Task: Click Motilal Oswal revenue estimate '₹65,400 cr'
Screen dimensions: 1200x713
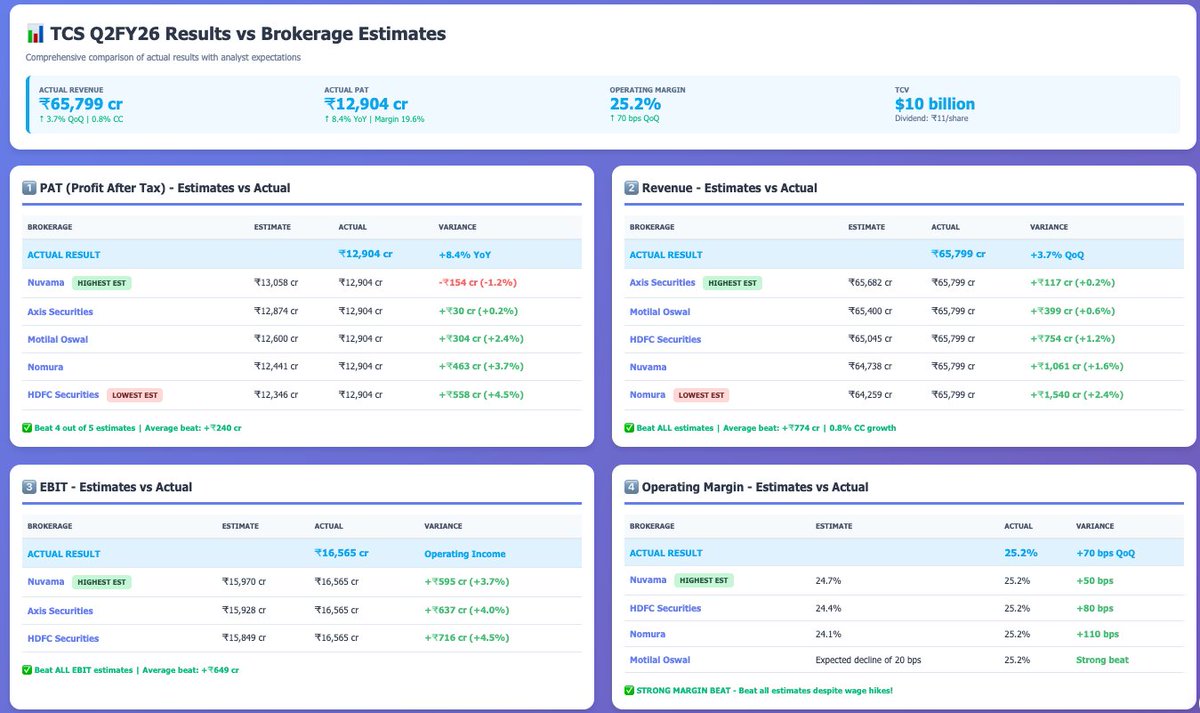Action: (870, 311)
